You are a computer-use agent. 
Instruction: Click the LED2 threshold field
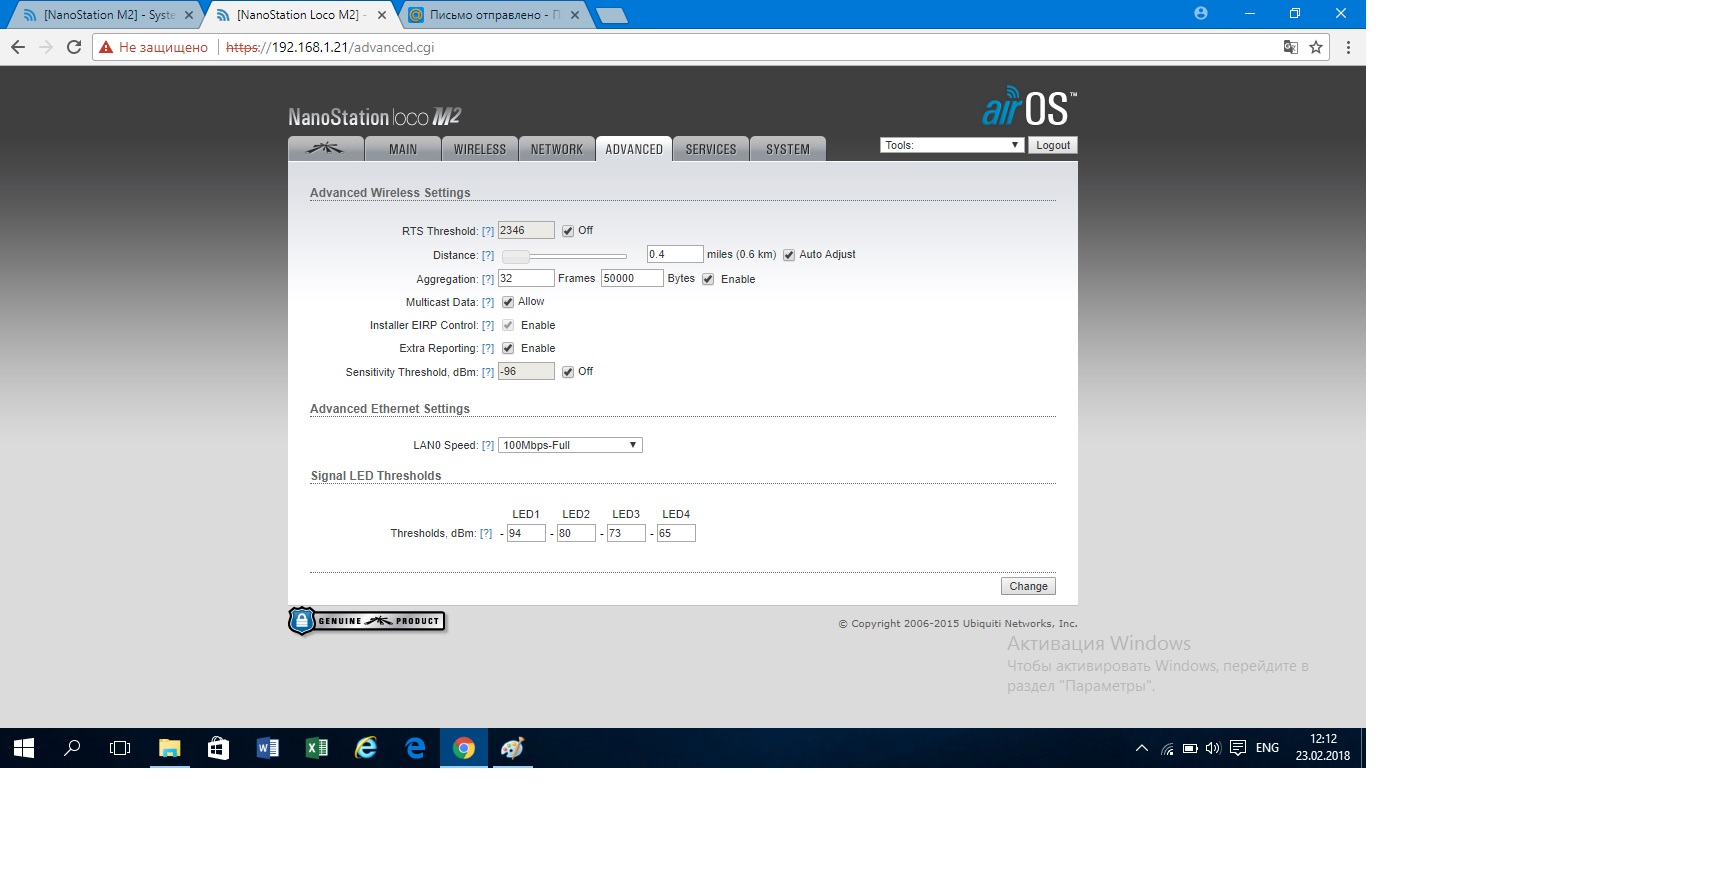tap(576, 533)
